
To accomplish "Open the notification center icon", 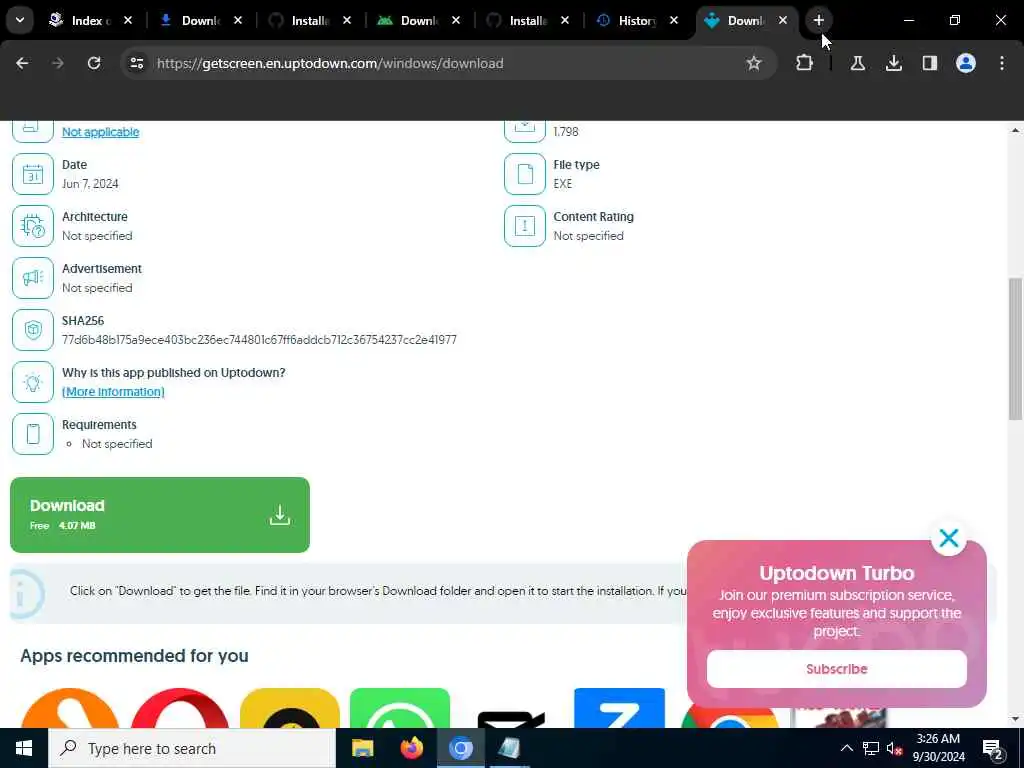I will tap(992, 748).
